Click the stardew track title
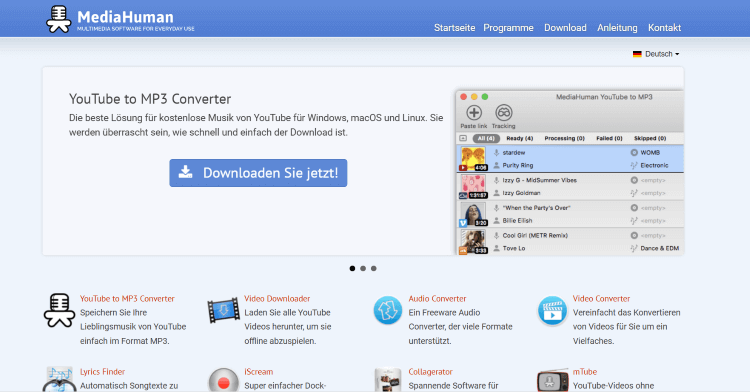 [x=514, y=152]
